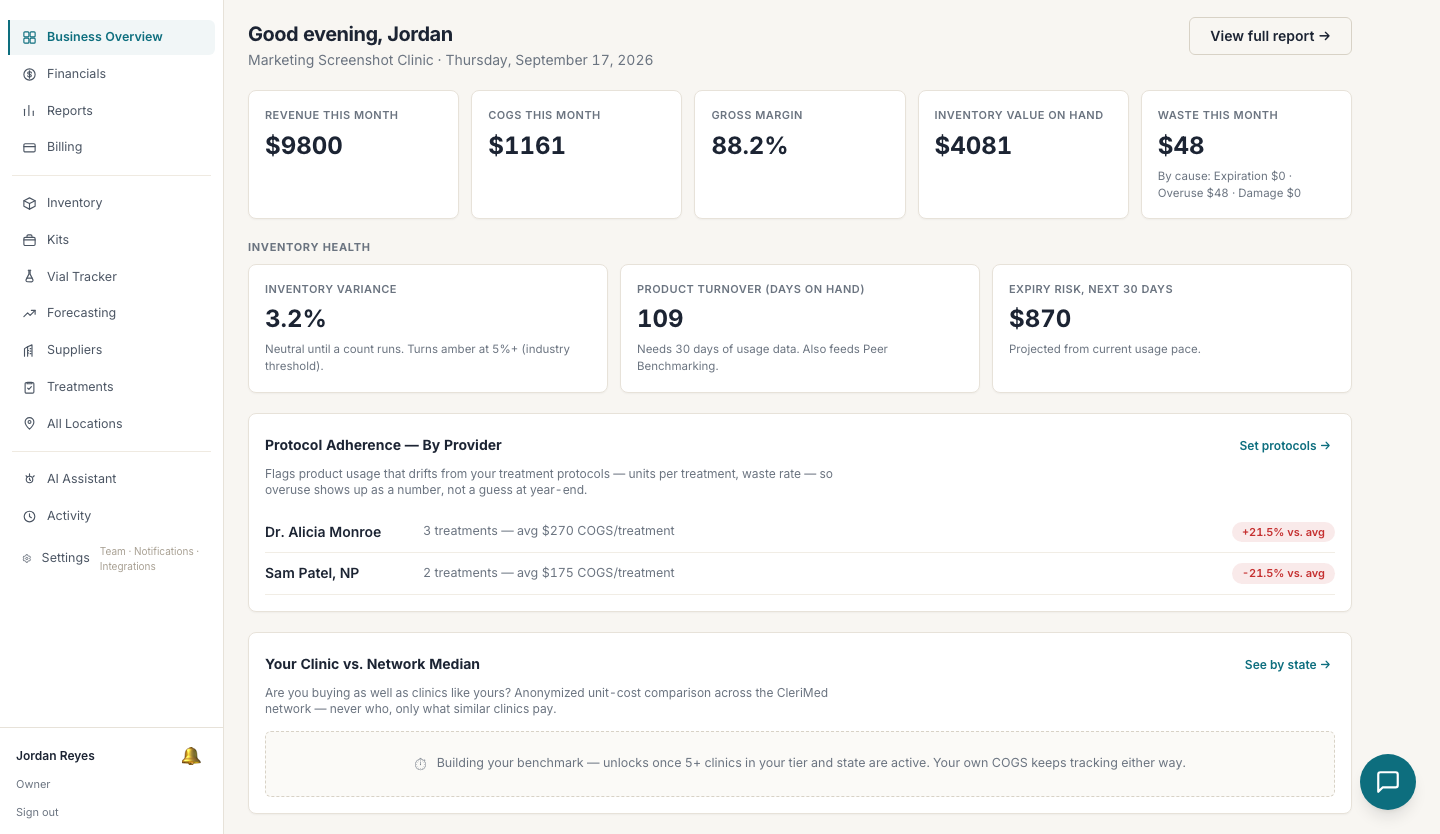The width and height of the screenshot is (1440, 834).
Task: Click the Team · Notifications · Integrations text
Action: [149, 559]
